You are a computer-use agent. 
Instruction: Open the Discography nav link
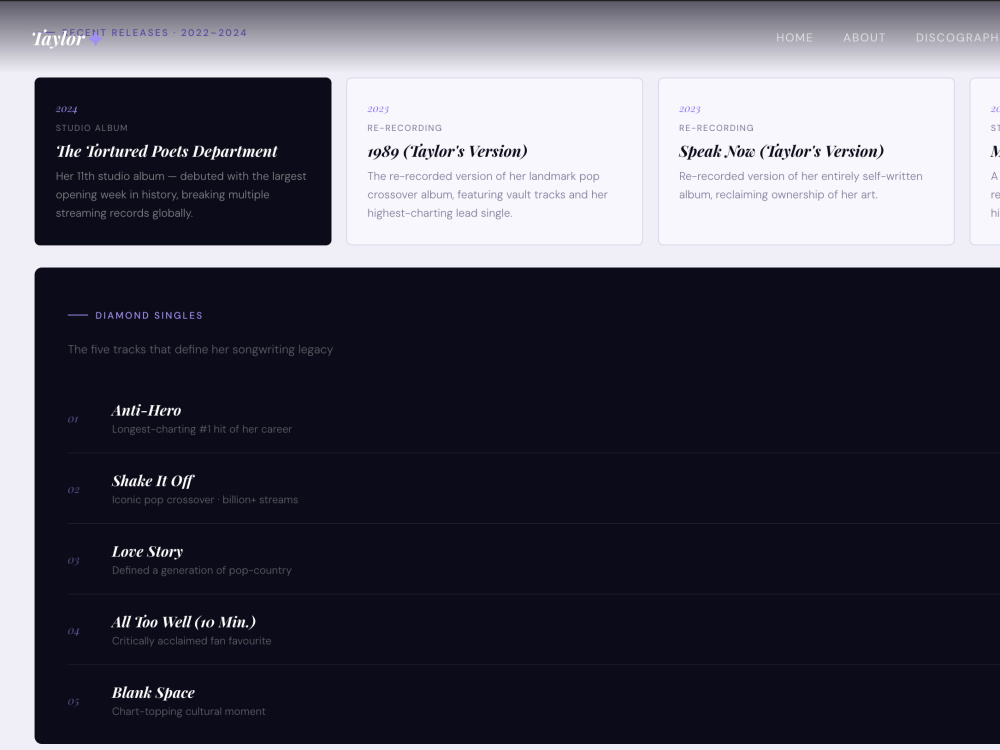coord(957,38)
